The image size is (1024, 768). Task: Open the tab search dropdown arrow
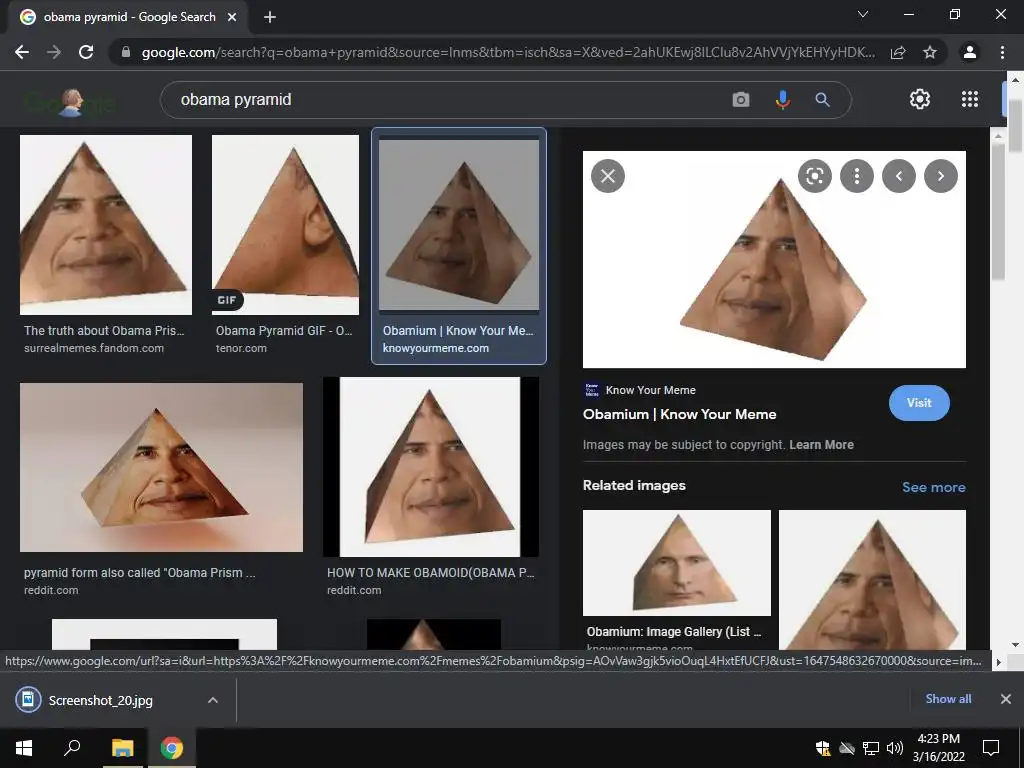coord(863,14)
